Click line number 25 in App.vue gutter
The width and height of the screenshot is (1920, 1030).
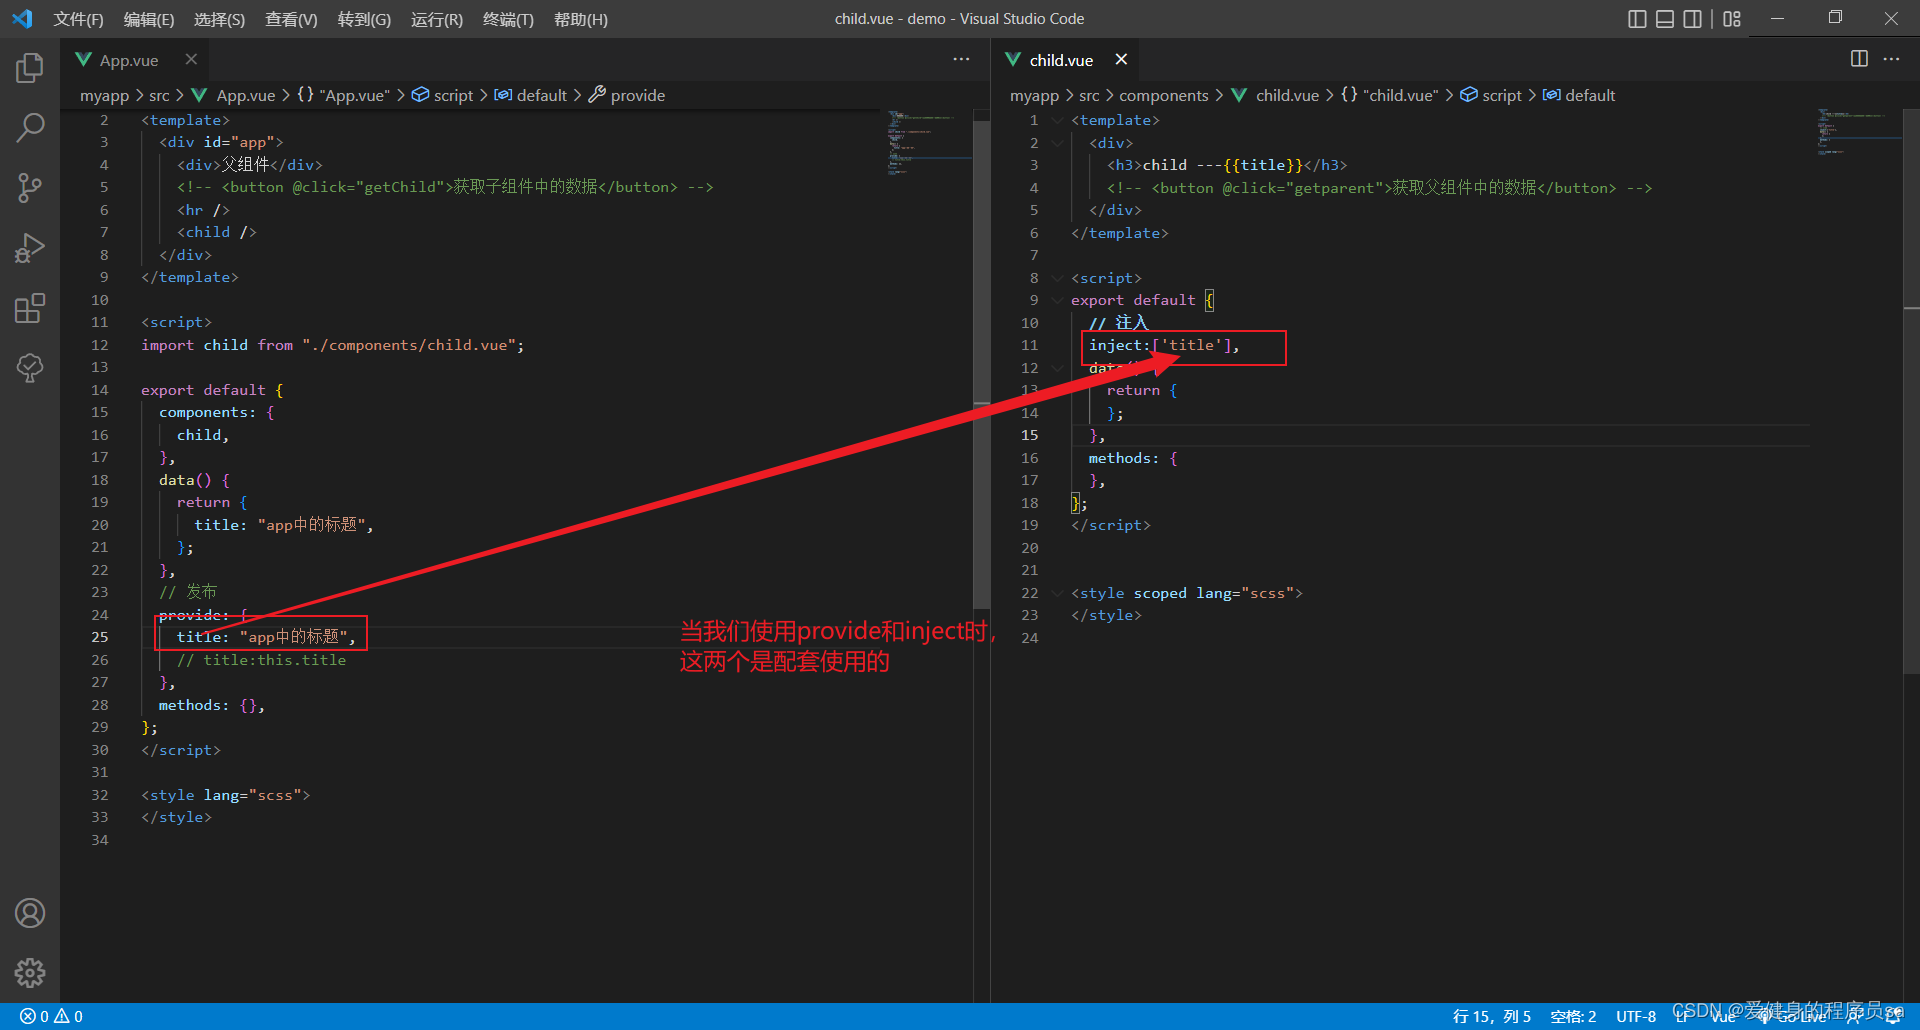[x=100, y=637]
